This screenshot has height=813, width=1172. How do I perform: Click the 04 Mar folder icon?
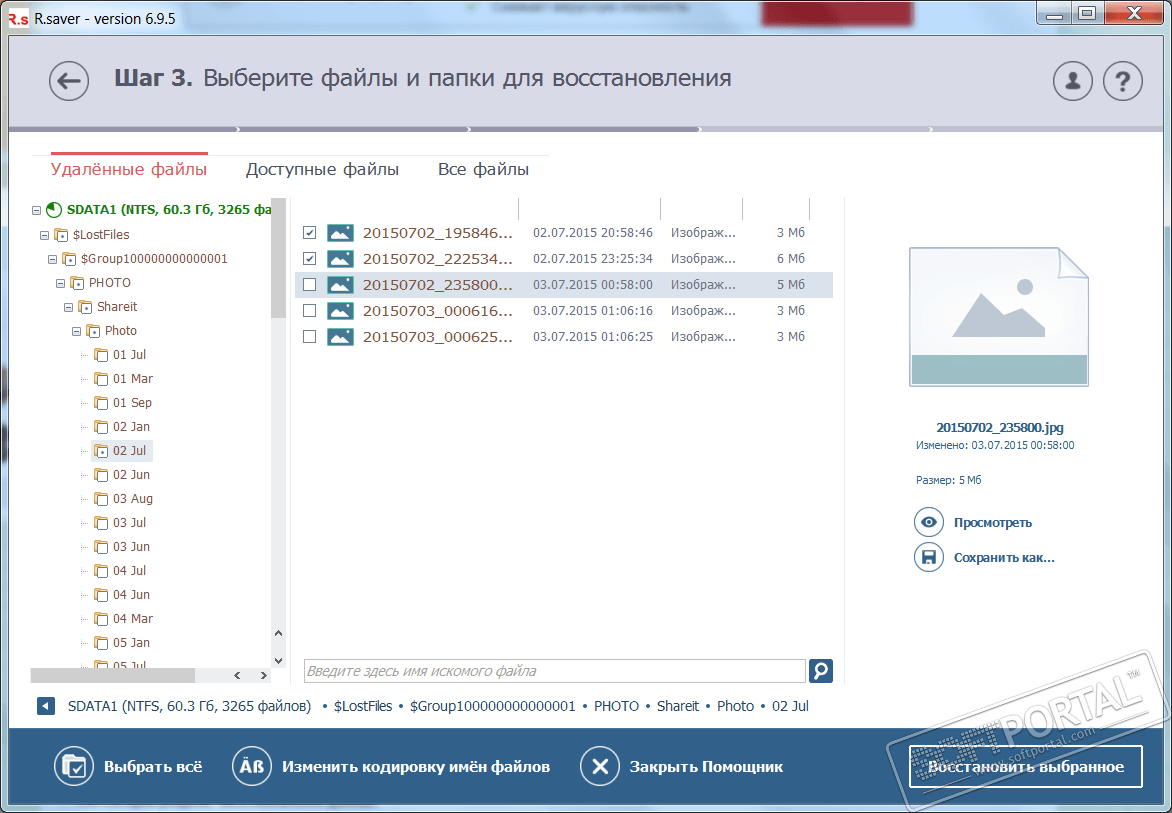(102, 619)
